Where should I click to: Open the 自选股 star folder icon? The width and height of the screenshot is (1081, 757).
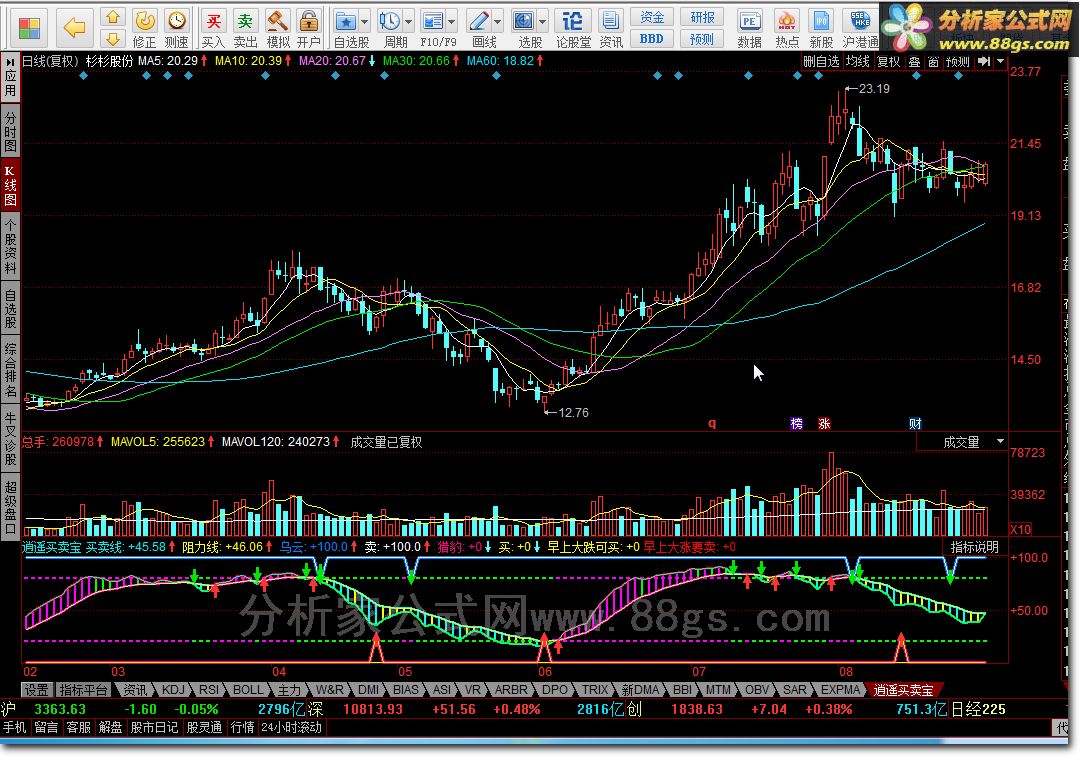click(x=345, y=21)
